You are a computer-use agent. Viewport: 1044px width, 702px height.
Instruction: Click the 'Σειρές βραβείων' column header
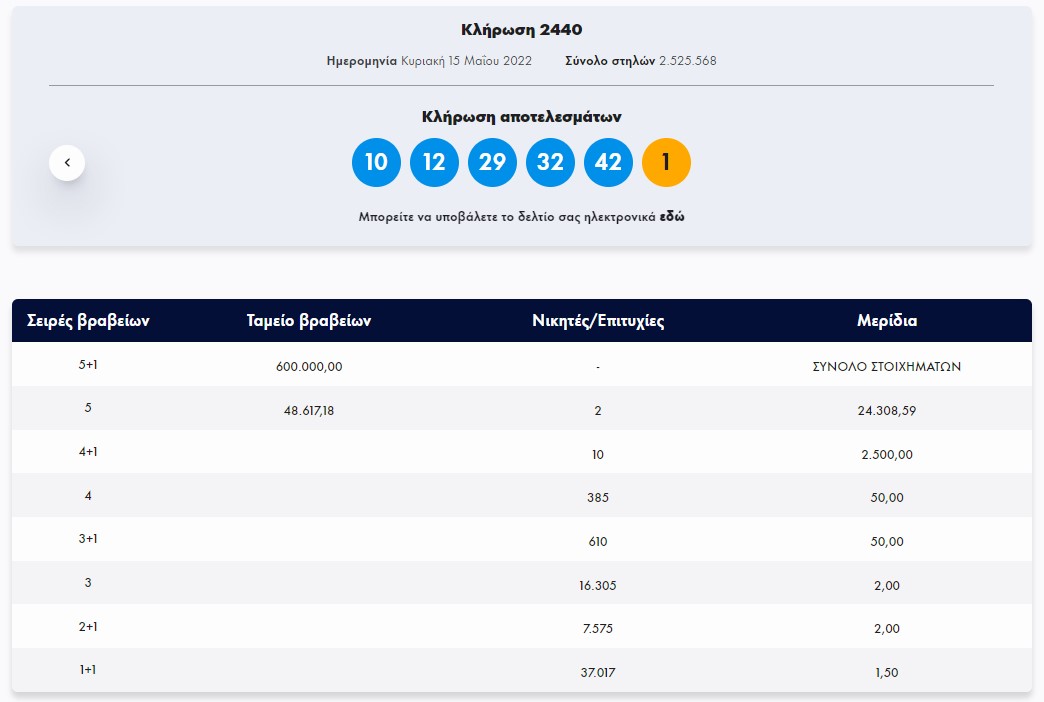click(88, 321)
